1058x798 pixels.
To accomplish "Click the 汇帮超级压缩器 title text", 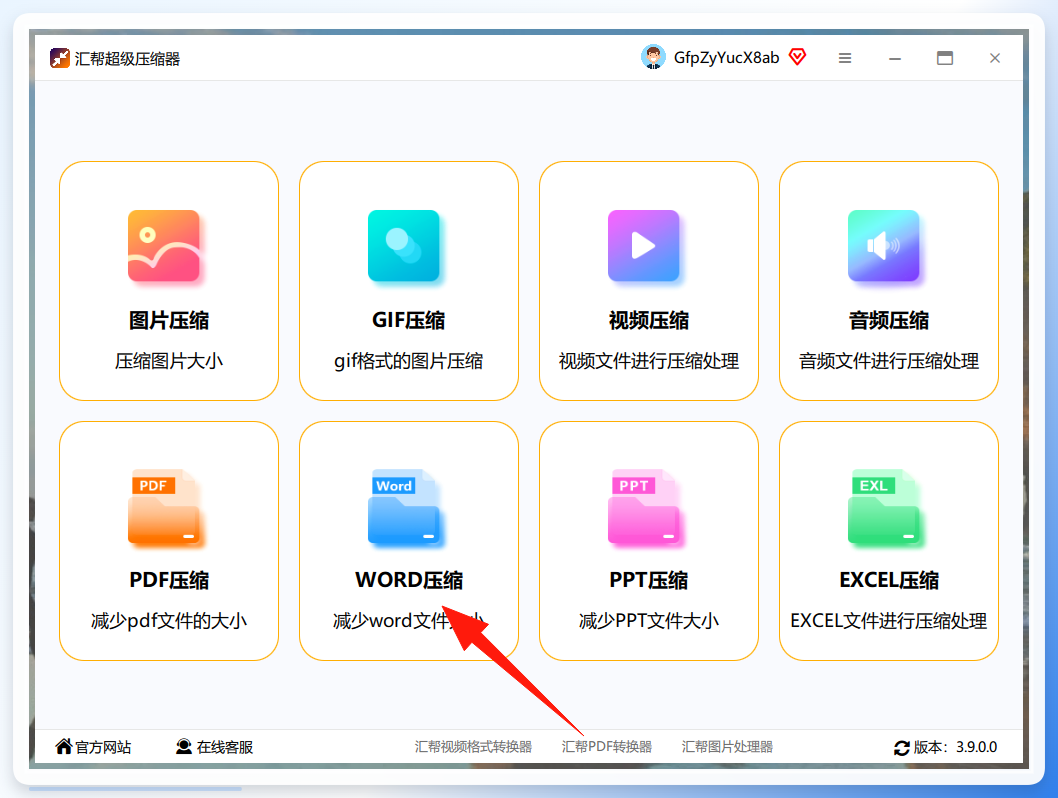I will pos(128,59).
